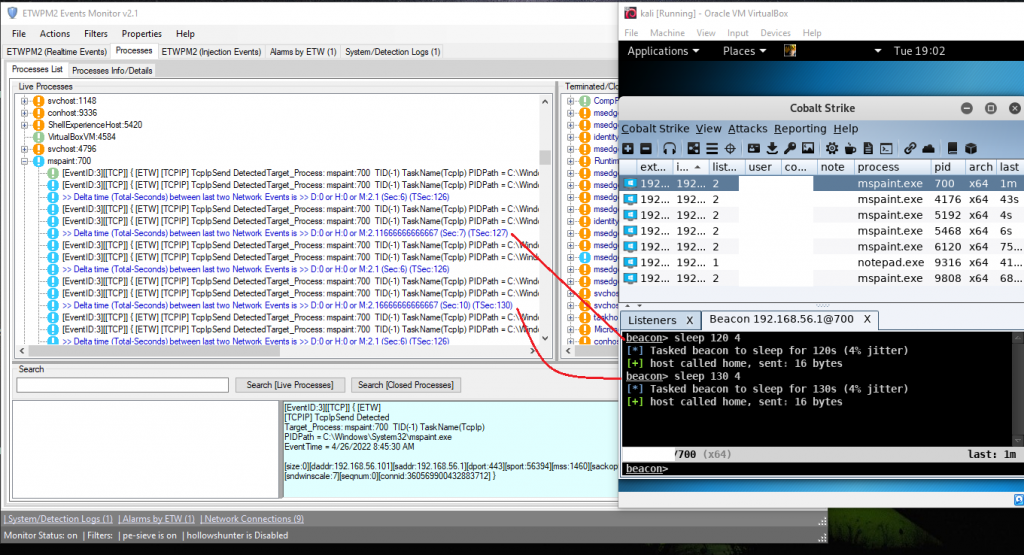Open the Attacks menu in Cobalt Strike
This screenshot has width=1024, height=555.
pyautogui.click(x=747, y=128)
